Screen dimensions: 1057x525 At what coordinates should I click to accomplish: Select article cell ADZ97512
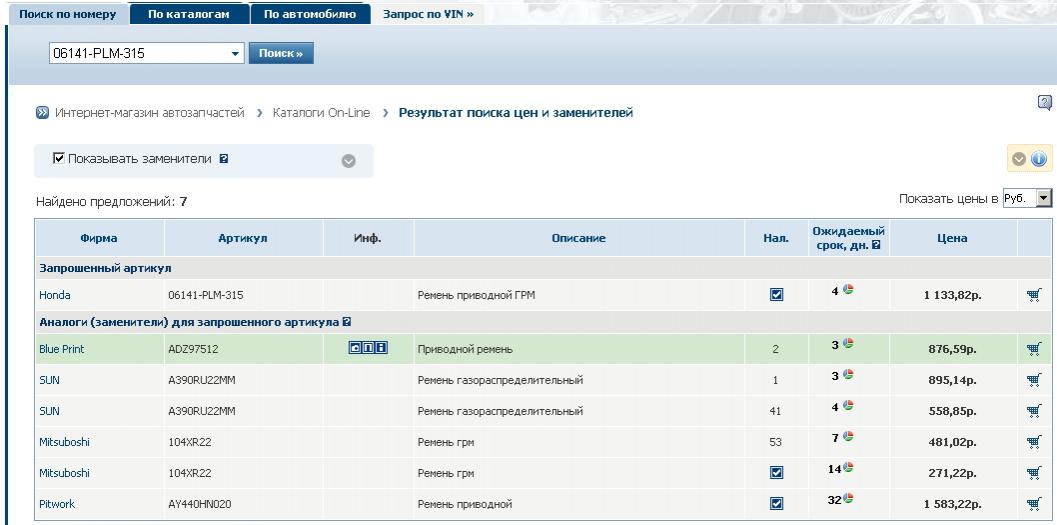pyautogui.click(x=193, y=349)
